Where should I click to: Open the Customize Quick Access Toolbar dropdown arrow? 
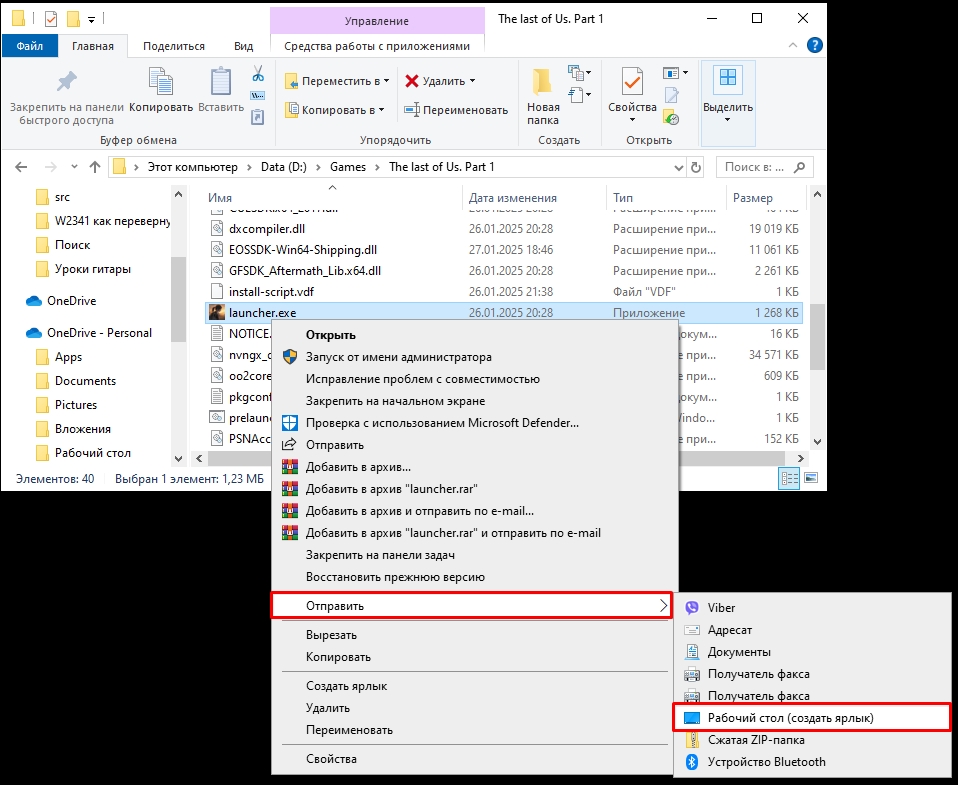click(x=91, y=20)
